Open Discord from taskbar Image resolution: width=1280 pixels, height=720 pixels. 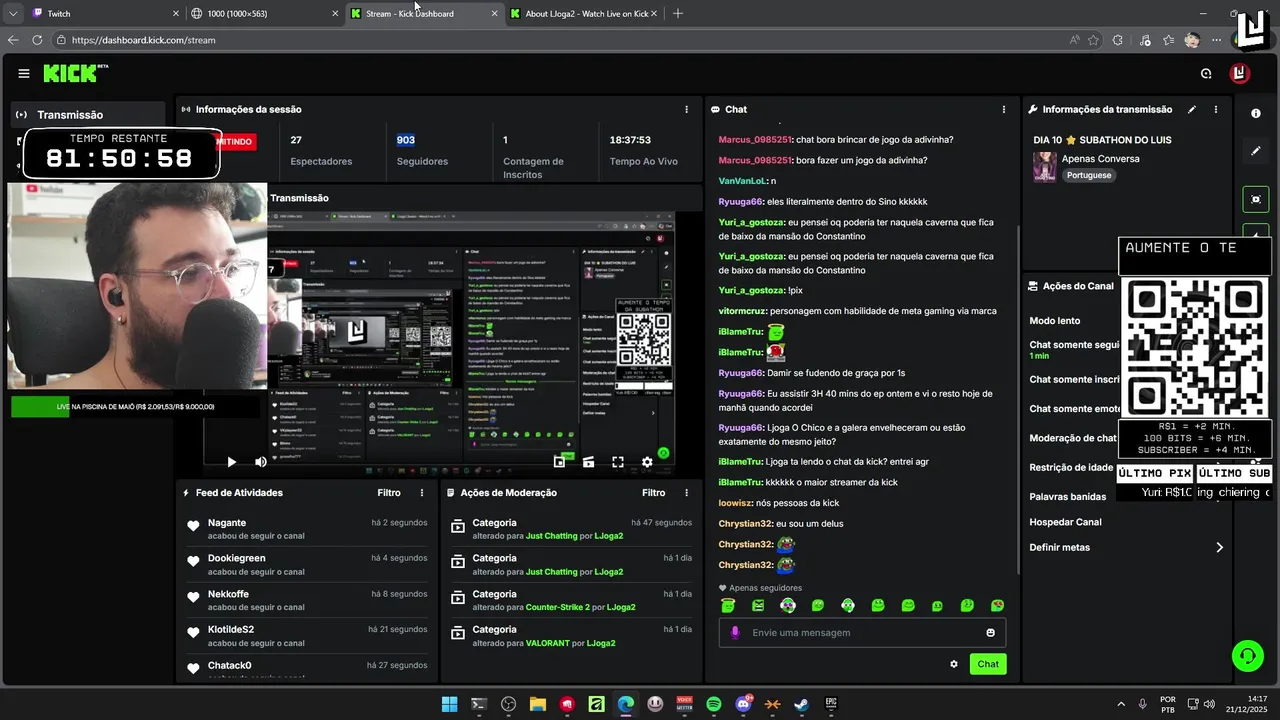coord(743,704)
